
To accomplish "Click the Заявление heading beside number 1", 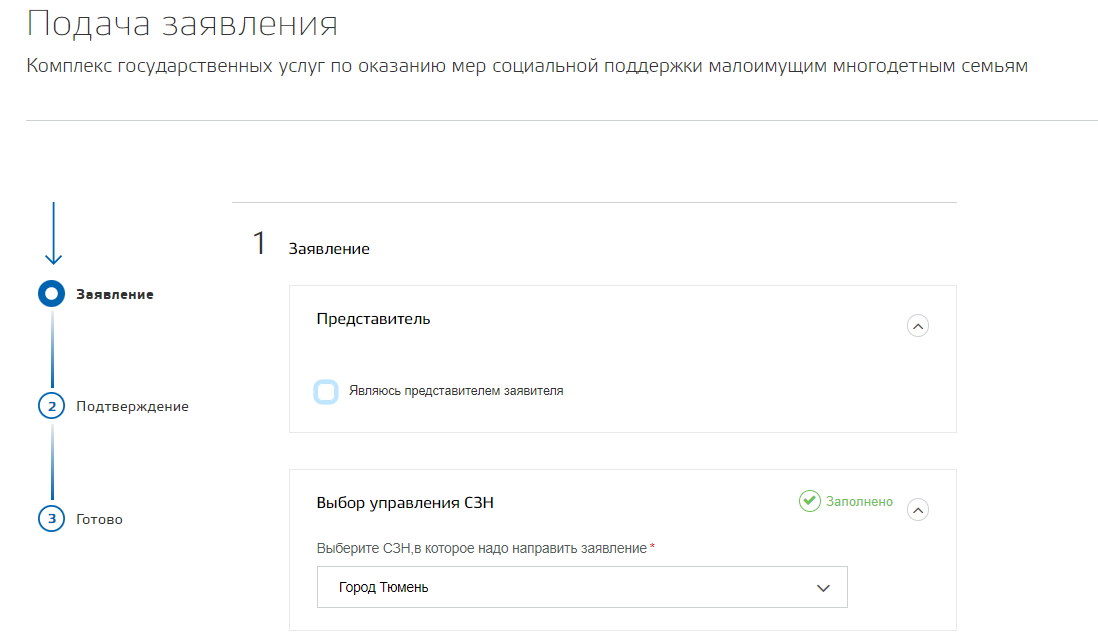I will coord(329,248).
